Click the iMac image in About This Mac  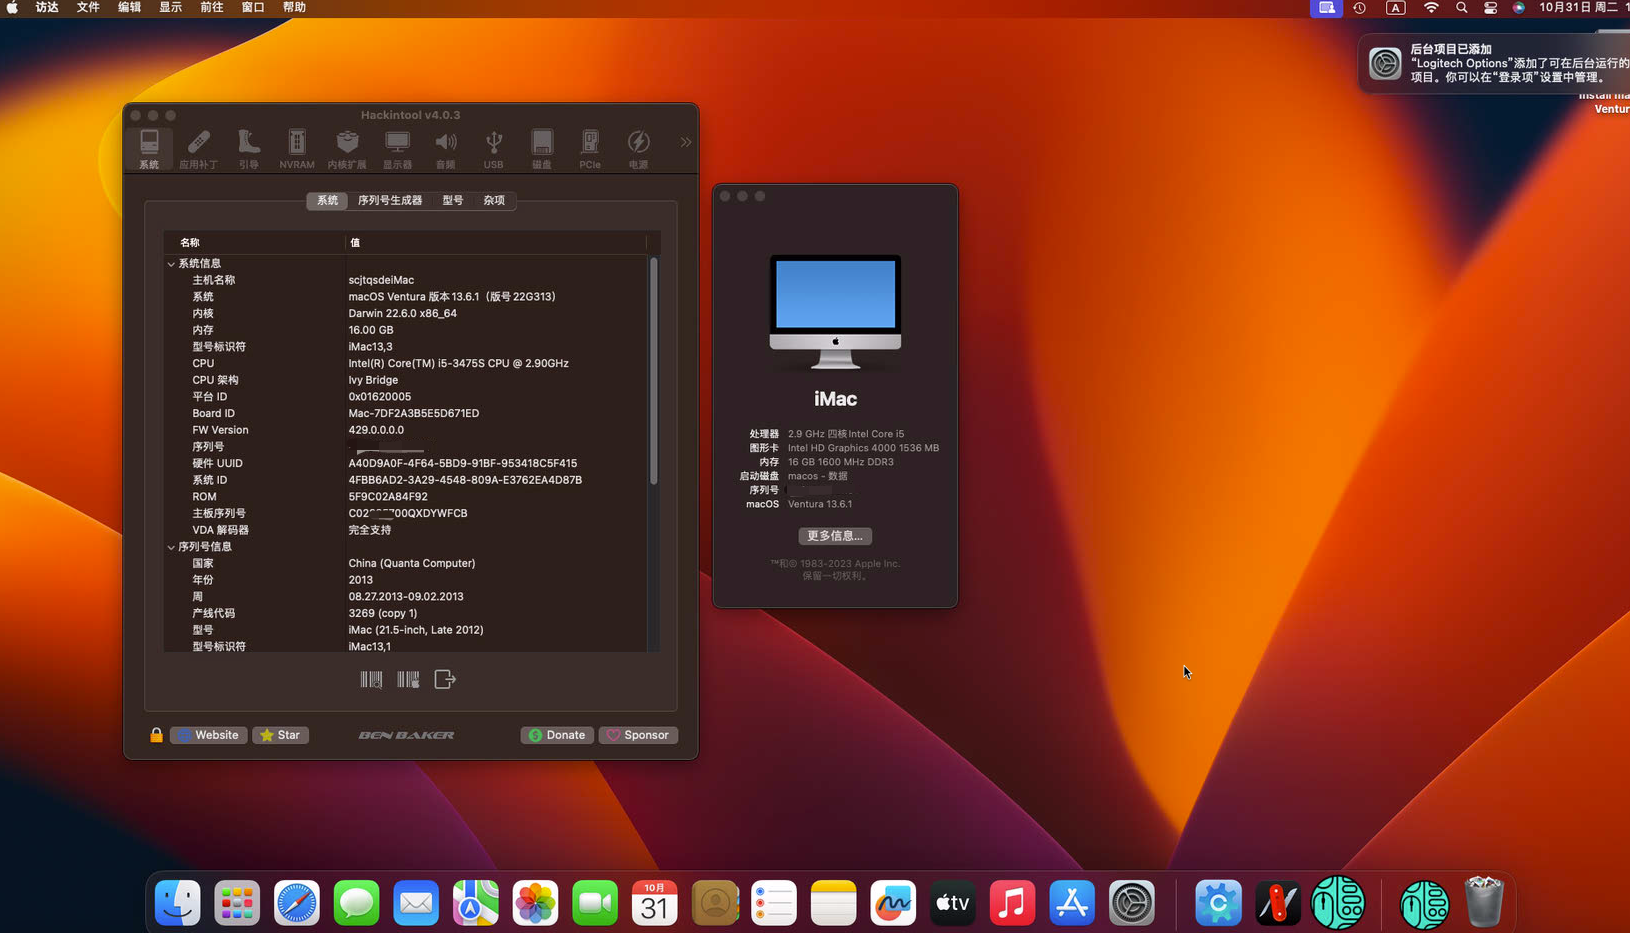pyautogui.click(x=835, y=312)
